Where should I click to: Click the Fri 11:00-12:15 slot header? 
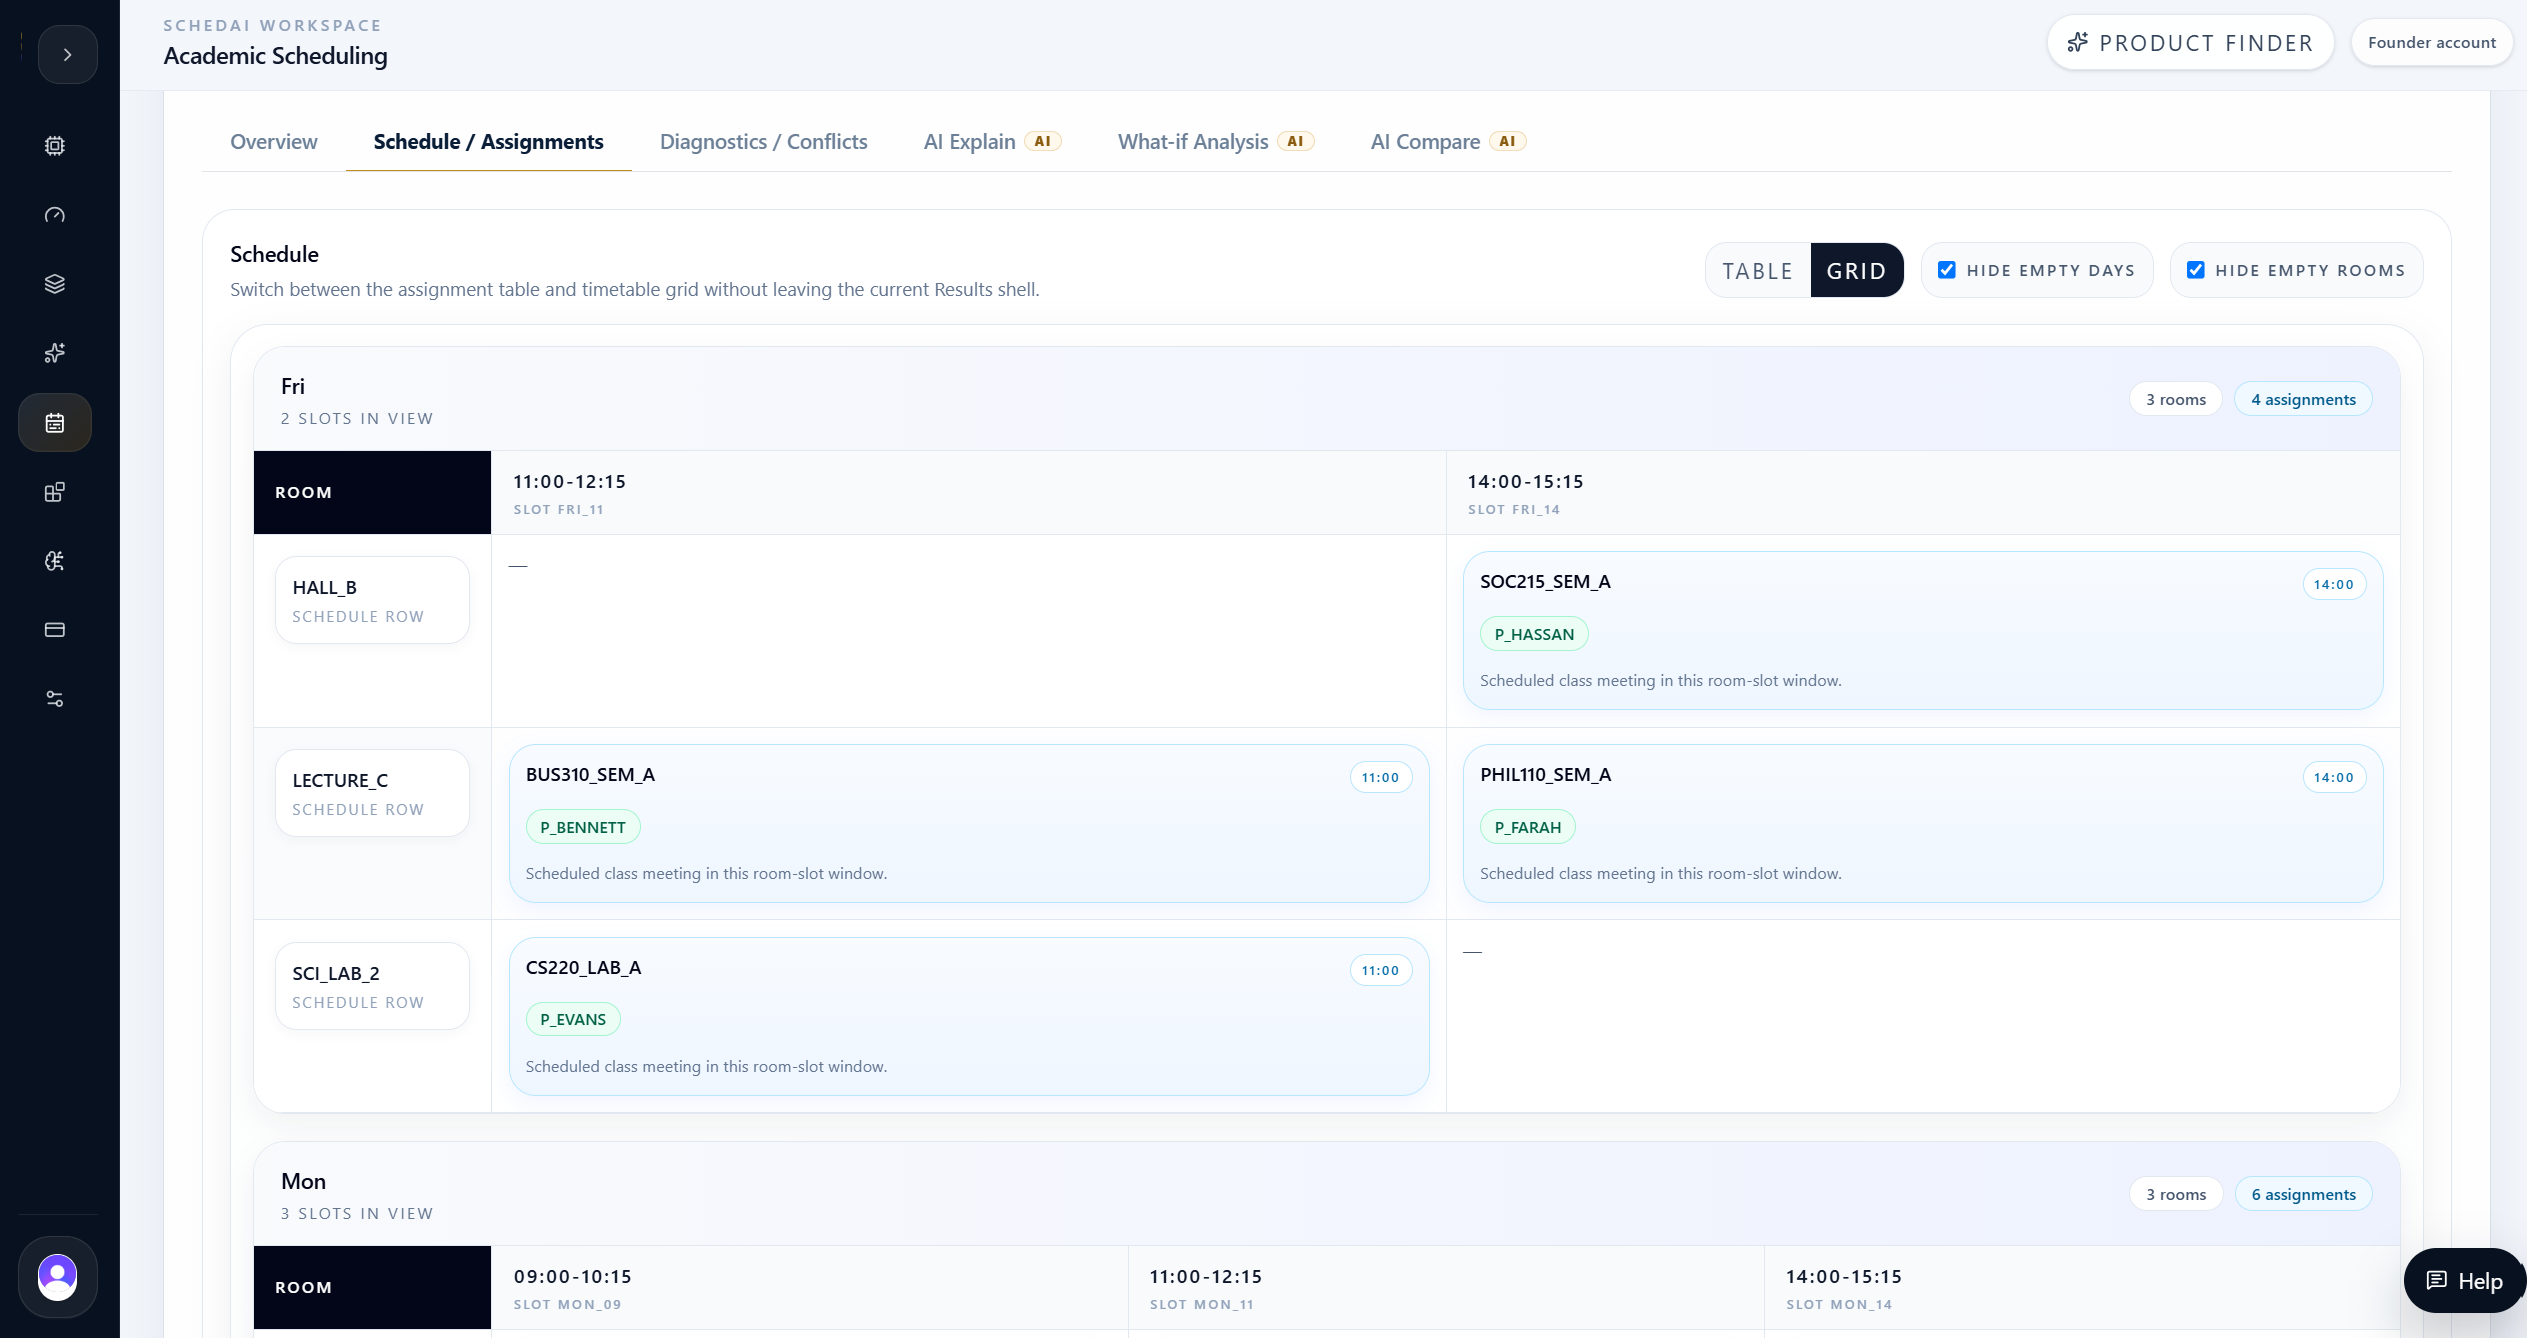click(968, 493)
